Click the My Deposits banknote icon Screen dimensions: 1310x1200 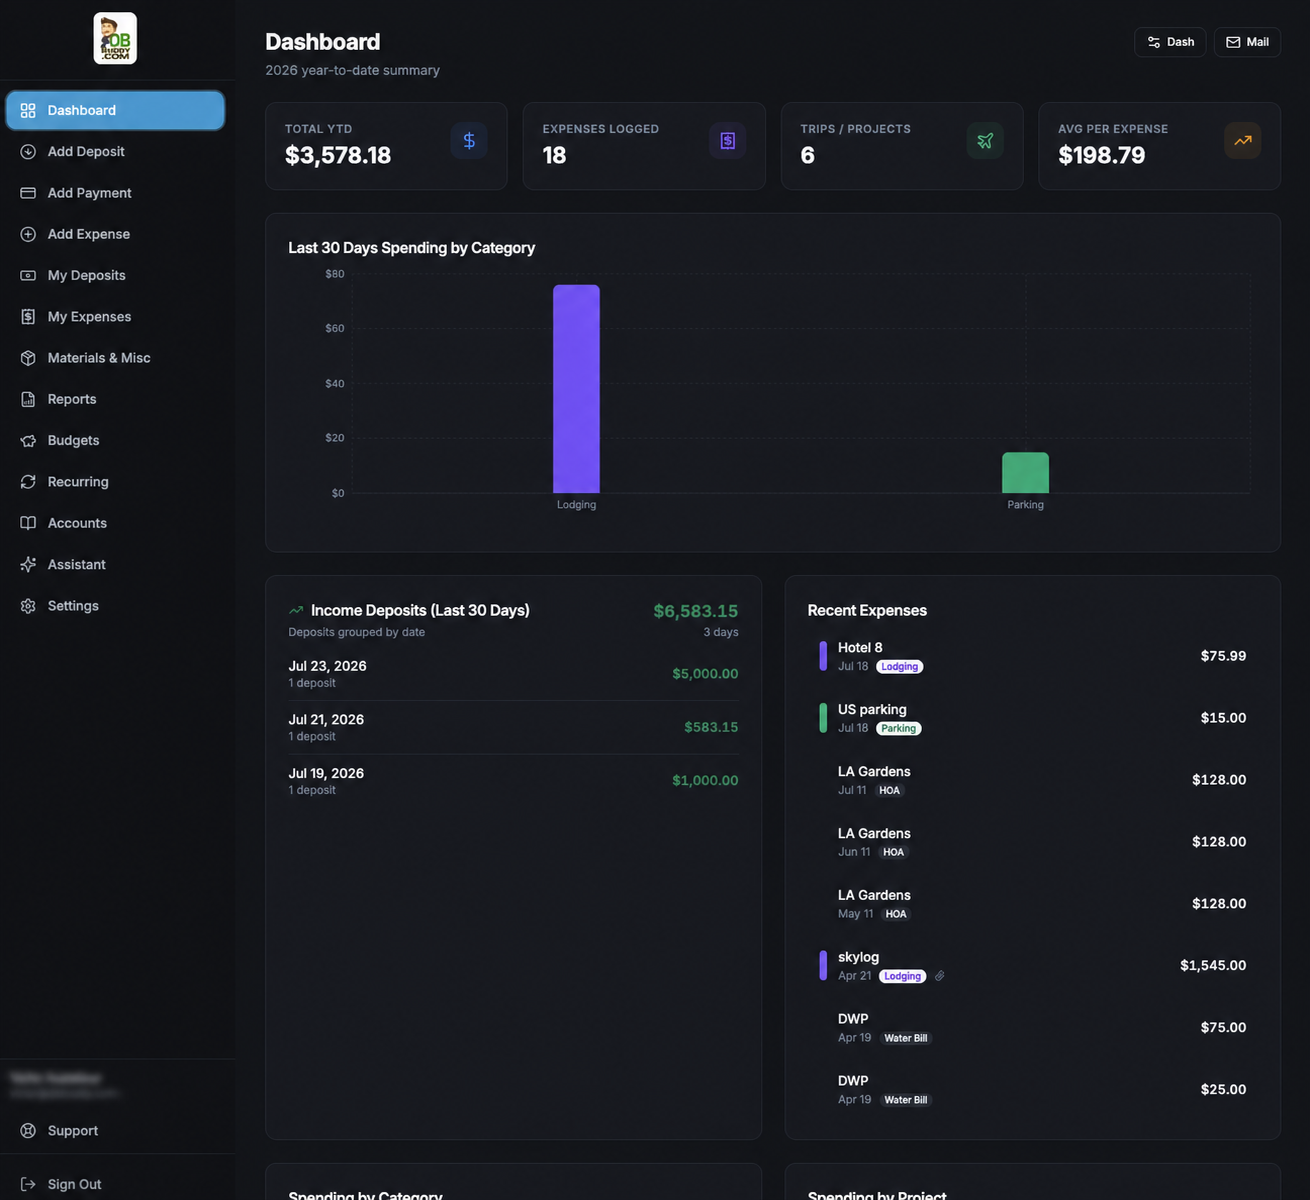[28, 275]
